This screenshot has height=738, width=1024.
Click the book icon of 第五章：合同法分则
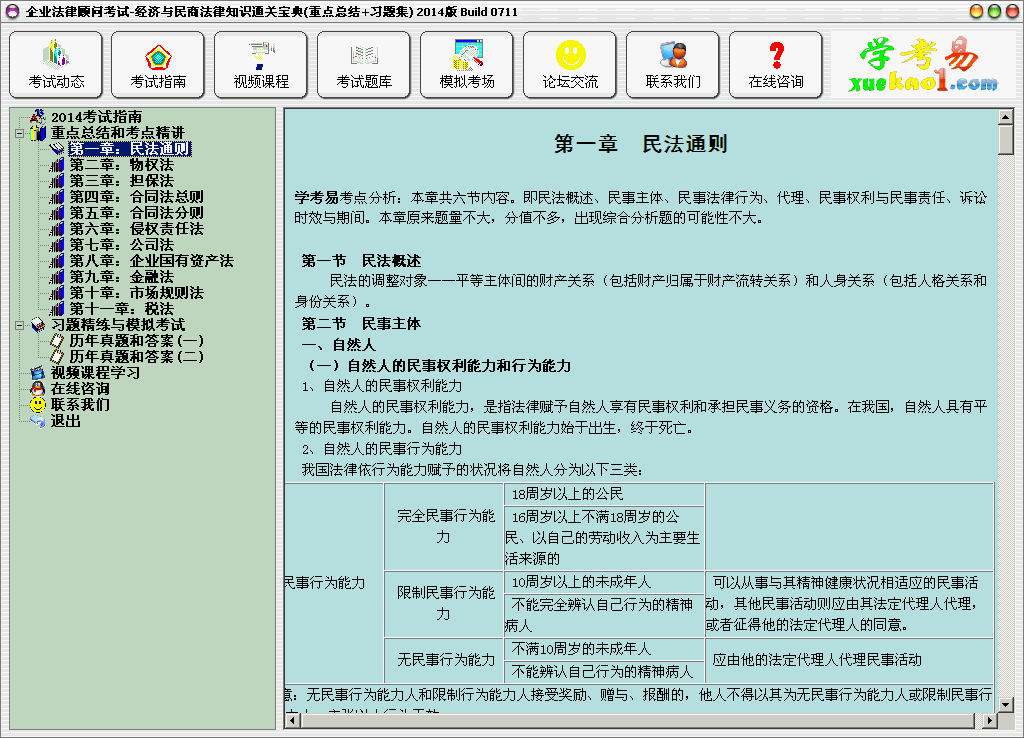(x=57, y=213)
